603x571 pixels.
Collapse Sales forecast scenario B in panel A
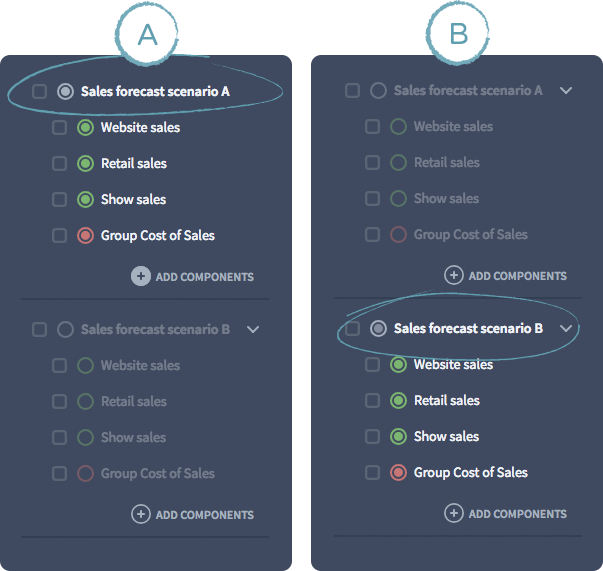253,330
